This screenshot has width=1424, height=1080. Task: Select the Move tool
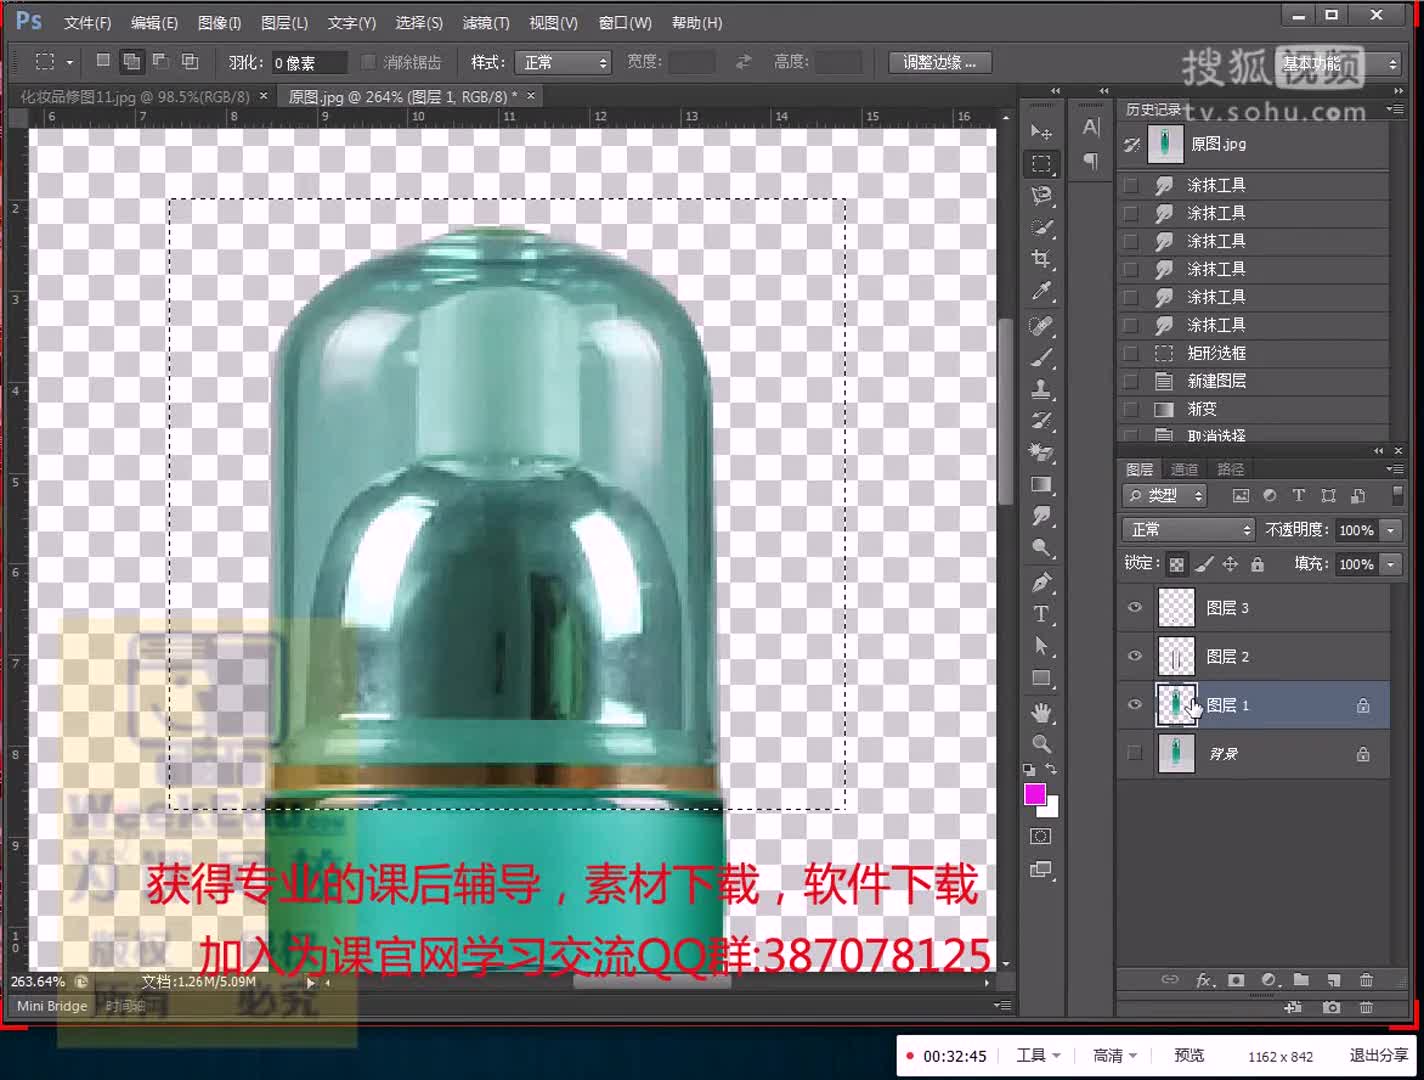click(x=1041, y=132)
